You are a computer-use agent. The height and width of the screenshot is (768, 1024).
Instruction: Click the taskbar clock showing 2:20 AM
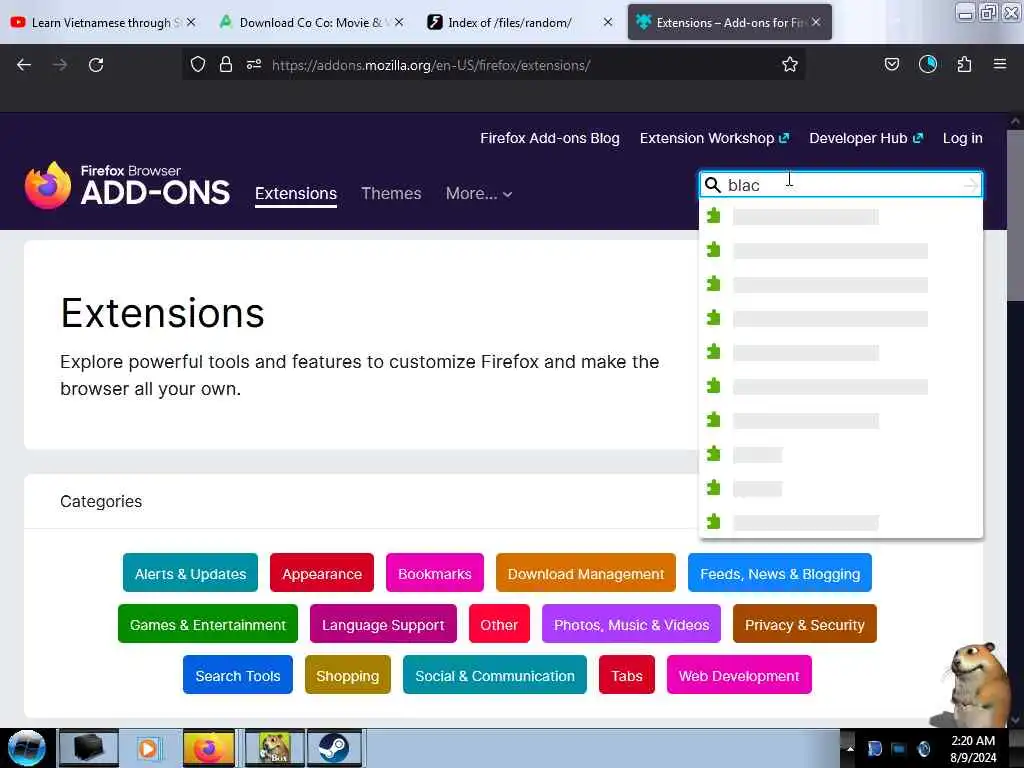(973, 749)
